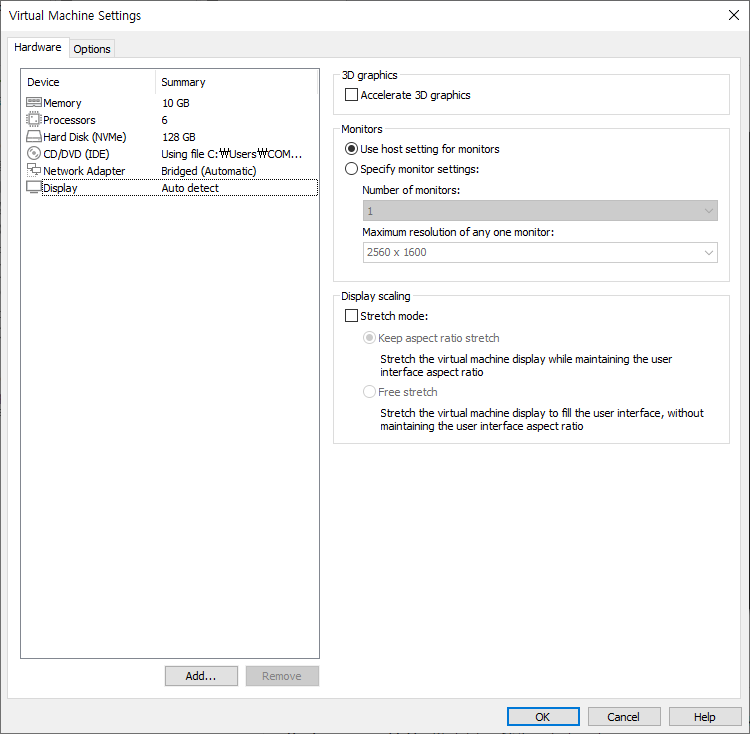Choose Keep aspect ratio stretch option
The width and height of the screenshot is (750, 734).
pos(369,338)
